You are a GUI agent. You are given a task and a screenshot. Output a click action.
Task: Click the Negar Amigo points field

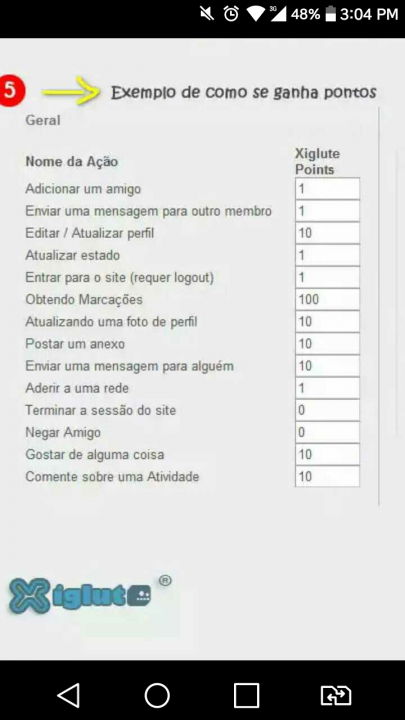(327, 432)
